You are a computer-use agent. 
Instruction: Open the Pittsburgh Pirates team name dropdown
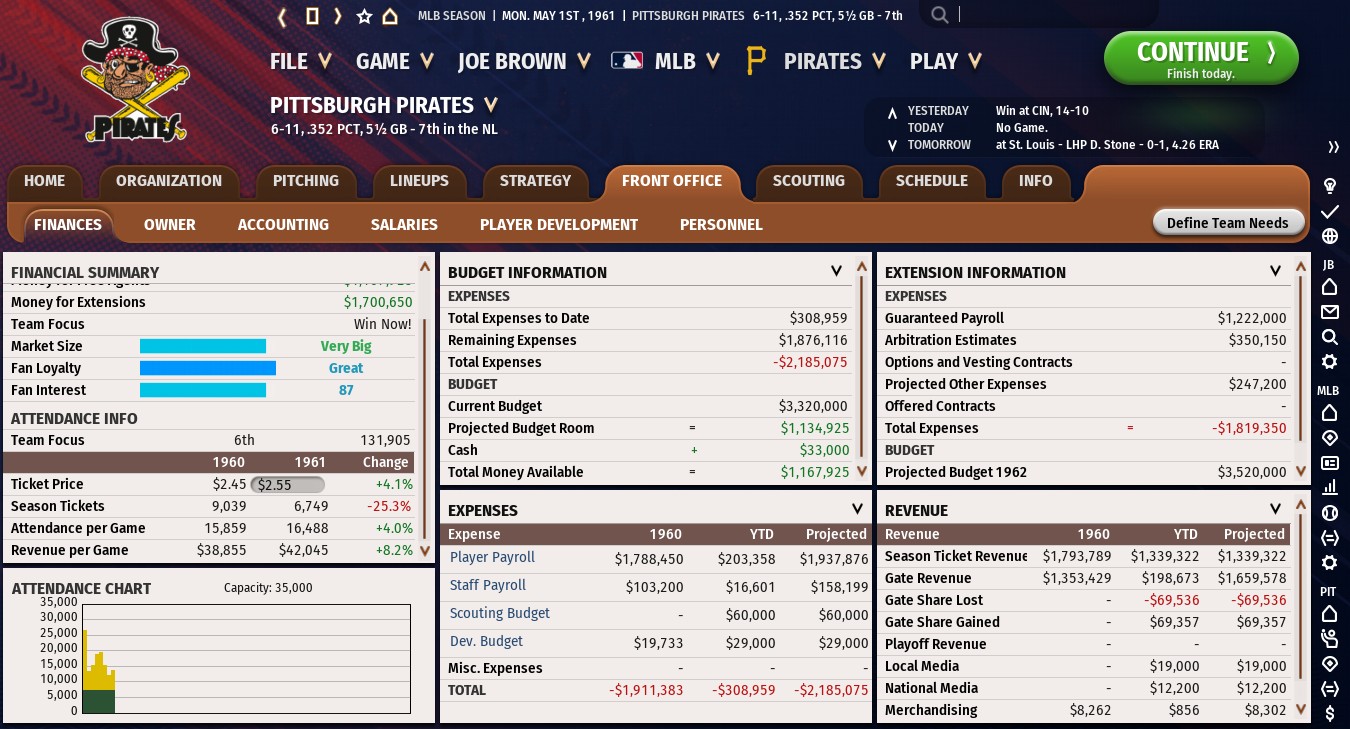[x=491, y=105]
